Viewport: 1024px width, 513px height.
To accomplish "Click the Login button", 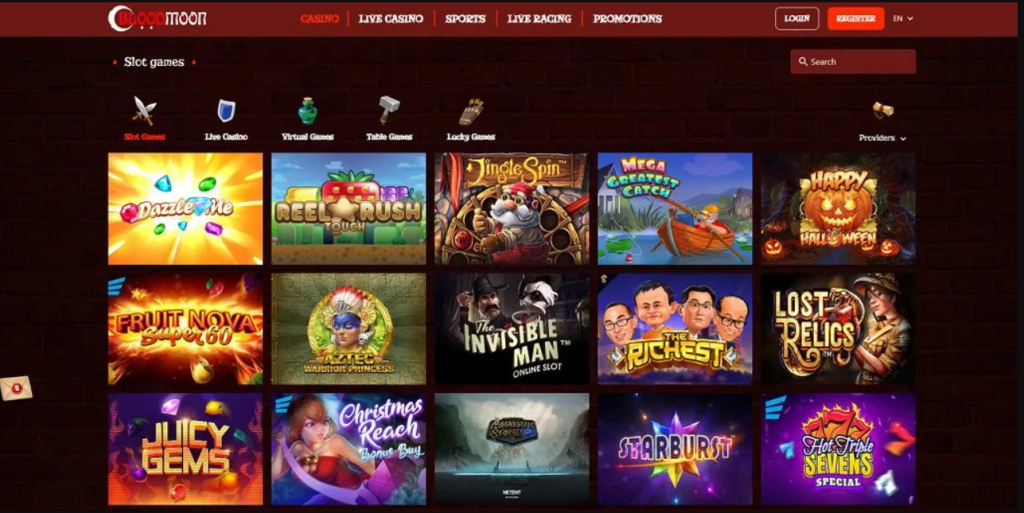I will tap(797, 19).
